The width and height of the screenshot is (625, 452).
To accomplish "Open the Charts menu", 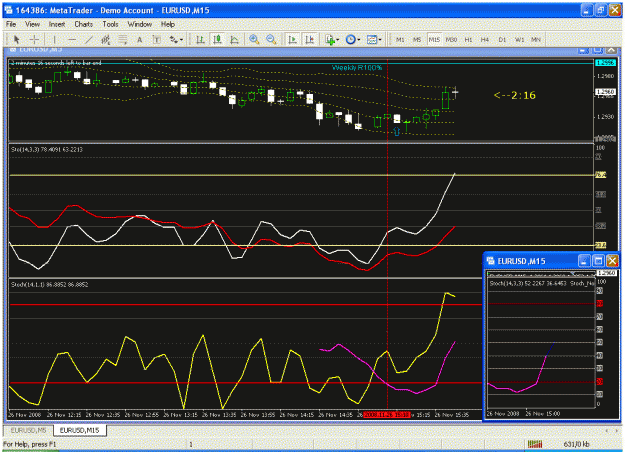I will (x=84, y=24).
